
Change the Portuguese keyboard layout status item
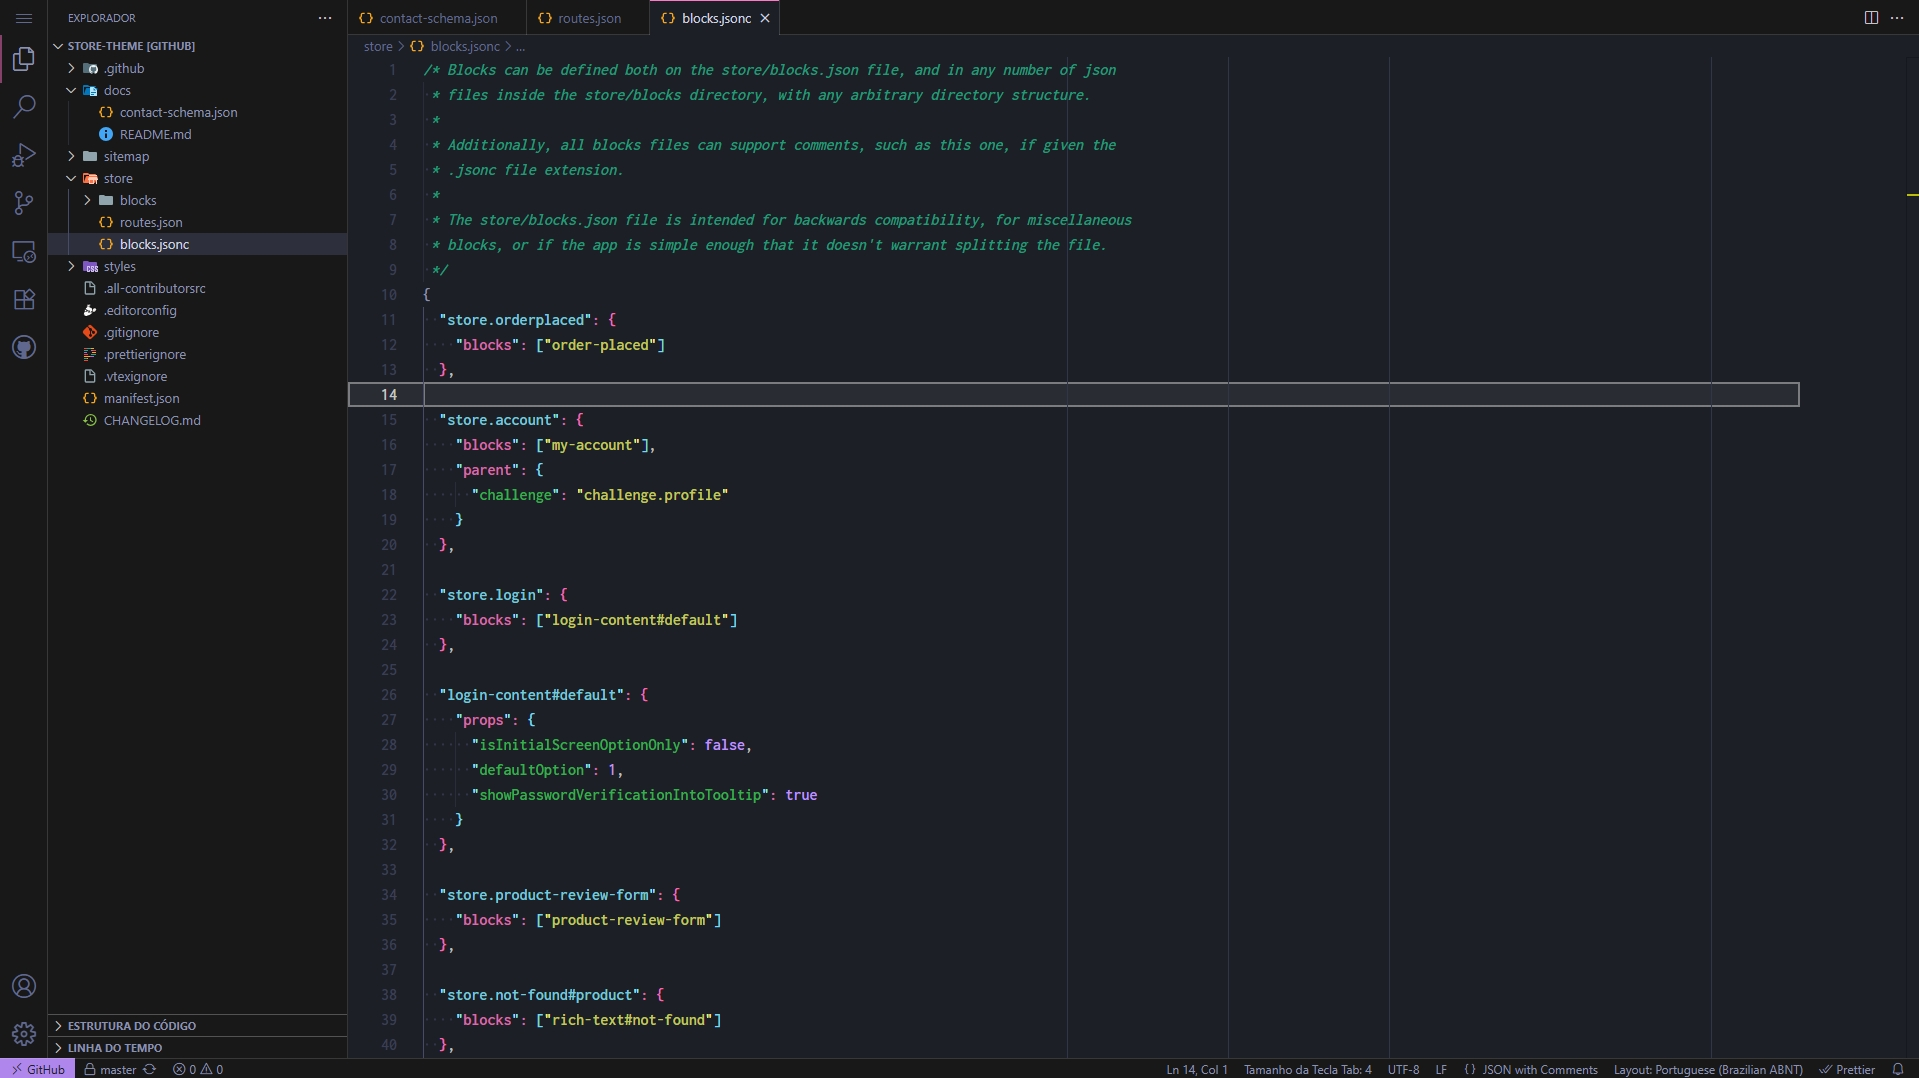tap(1708, 1069)
